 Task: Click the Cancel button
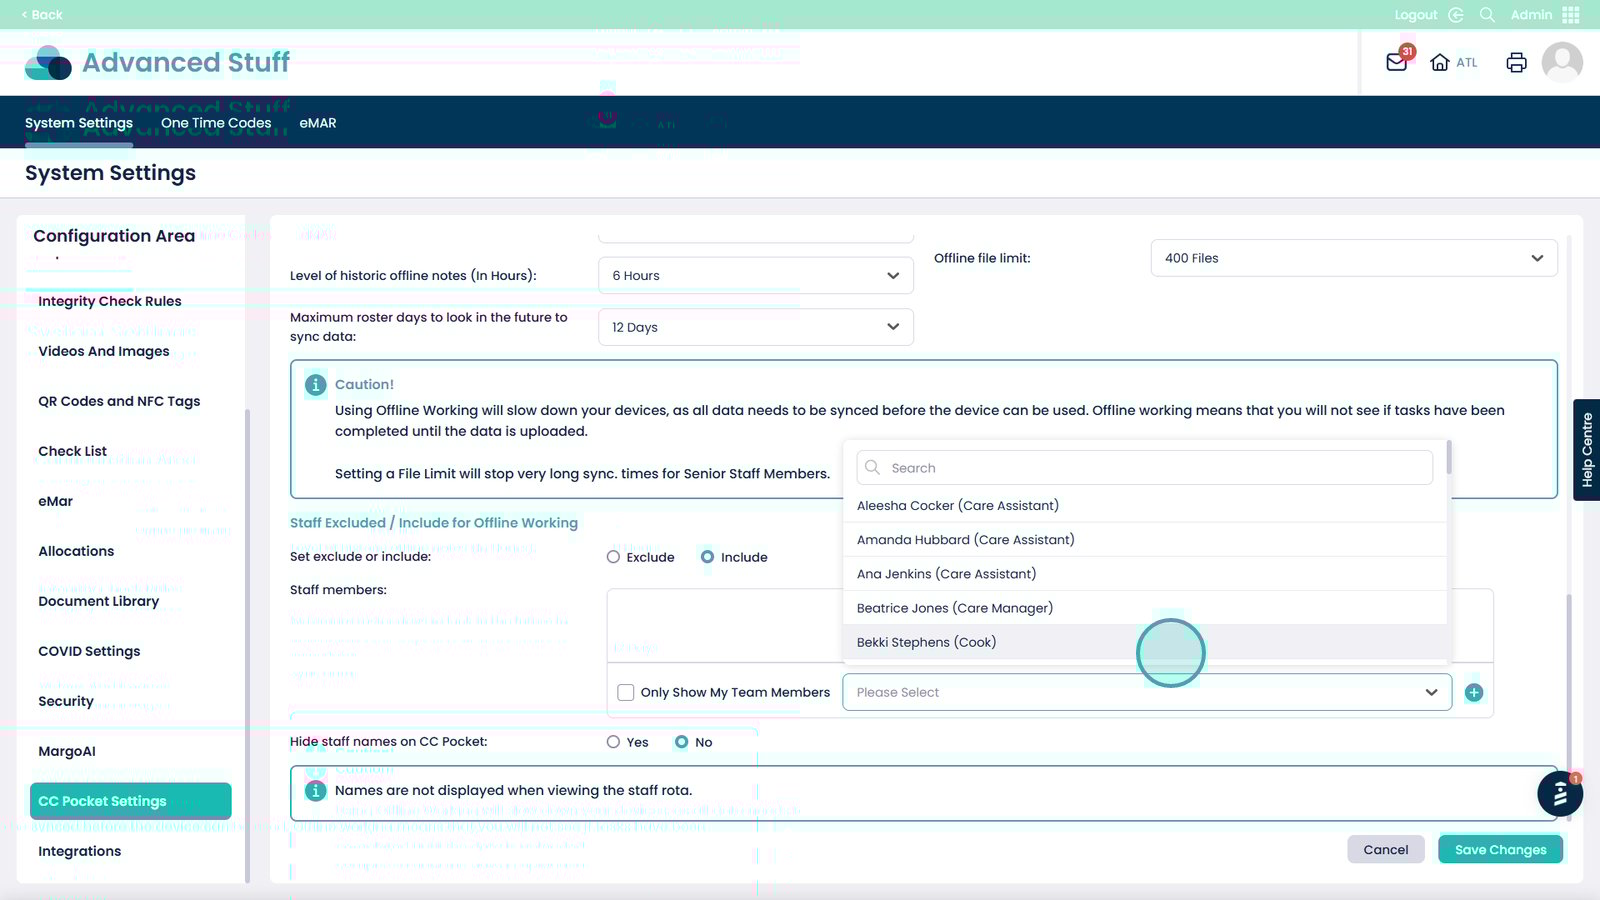pyautogui.click(x=1385, y=850)
